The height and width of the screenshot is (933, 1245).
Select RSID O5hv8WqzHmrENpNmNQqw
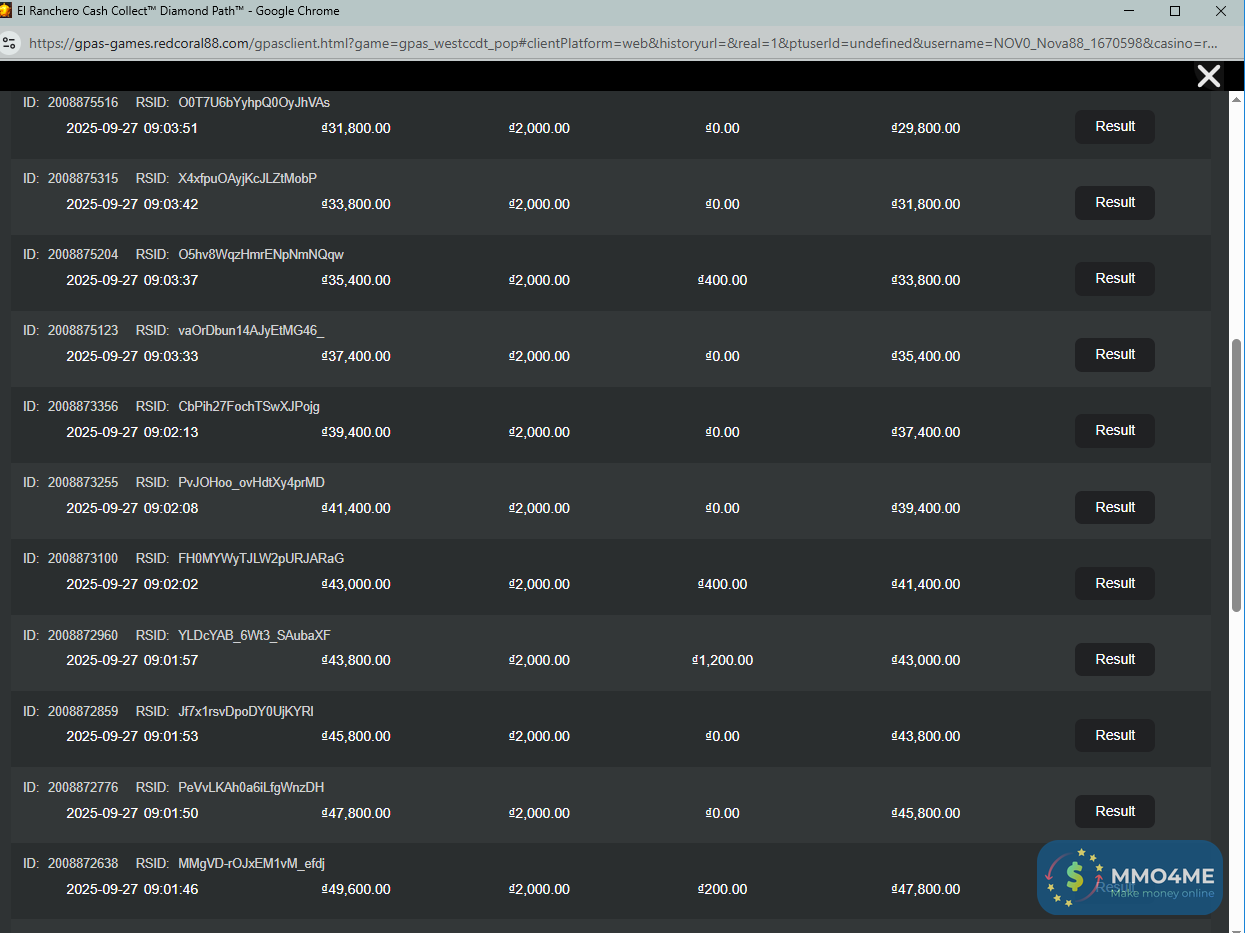[261, 255]
